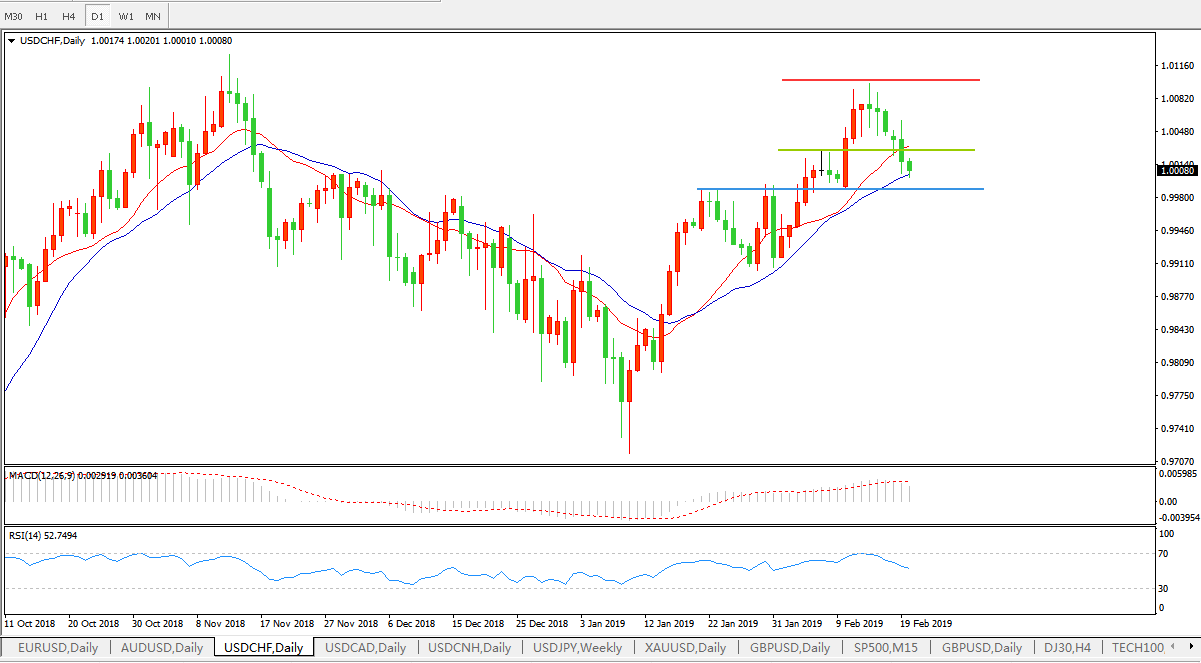
Task: Switch chart to M30 timeframe
Action: (14, 17)
